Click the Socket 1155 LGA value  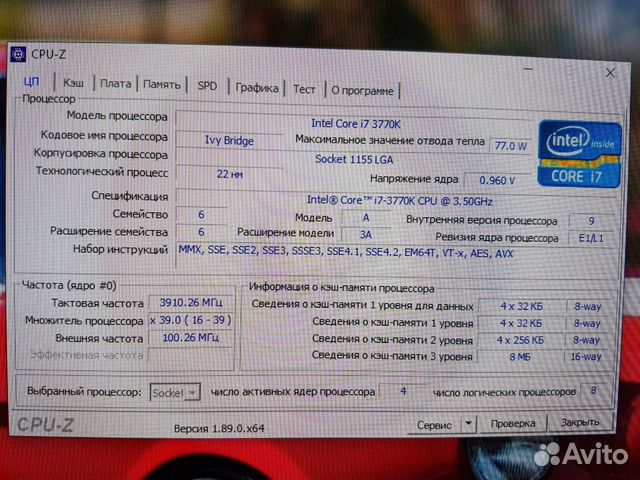tap(354, 159)
